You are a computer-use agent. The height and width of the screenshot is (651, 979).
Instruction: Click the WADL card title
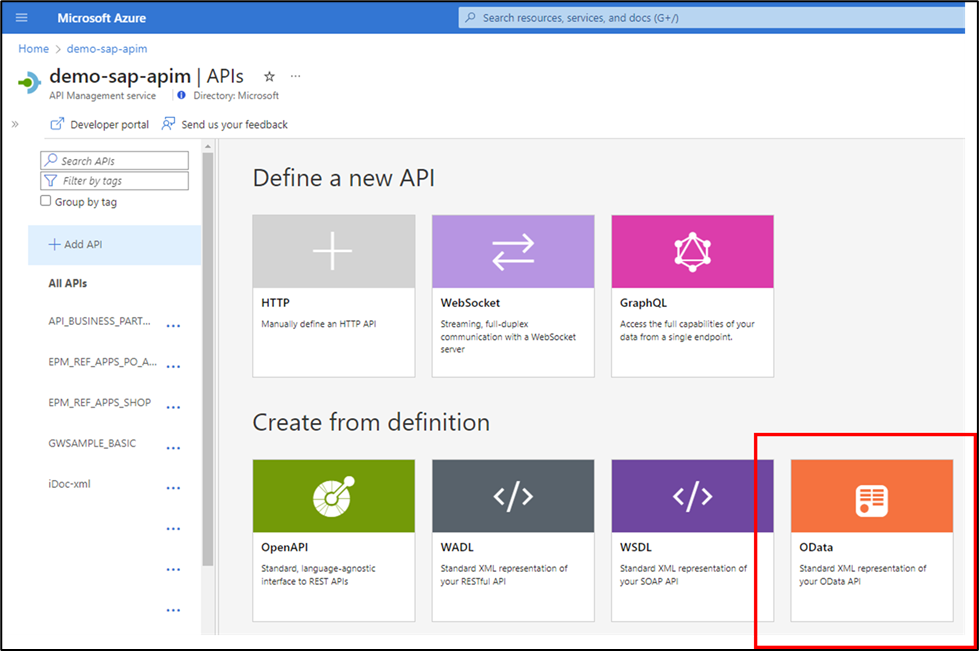(x=457, y=547)
